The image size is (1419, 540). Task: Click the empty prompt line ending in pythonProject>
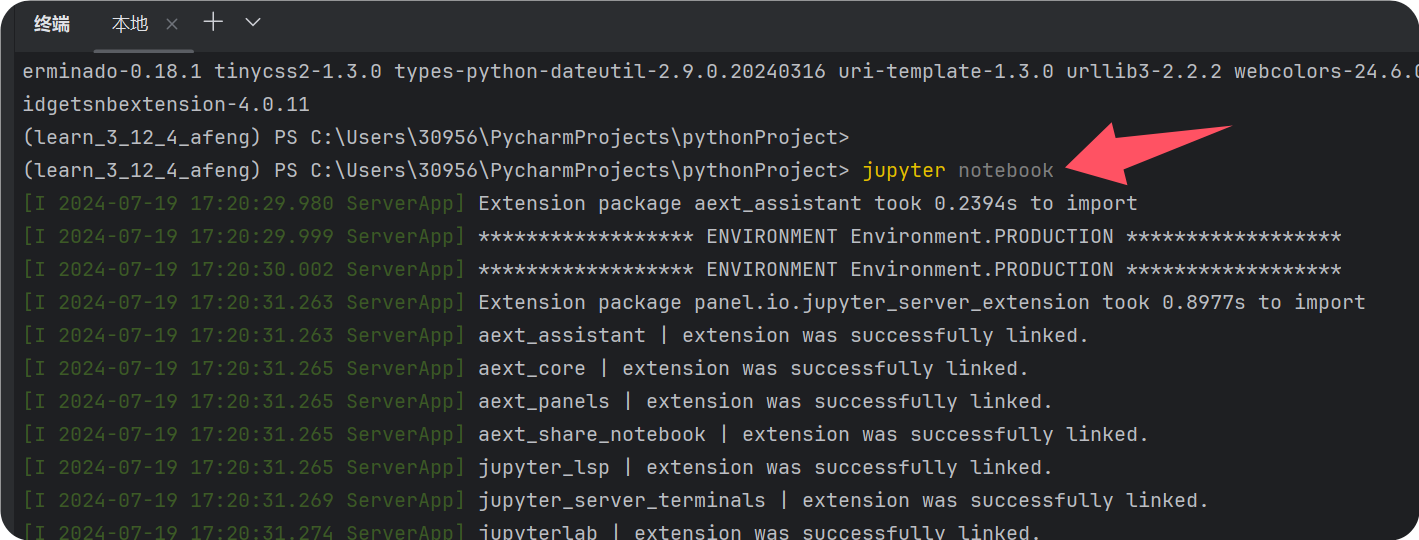436,137
